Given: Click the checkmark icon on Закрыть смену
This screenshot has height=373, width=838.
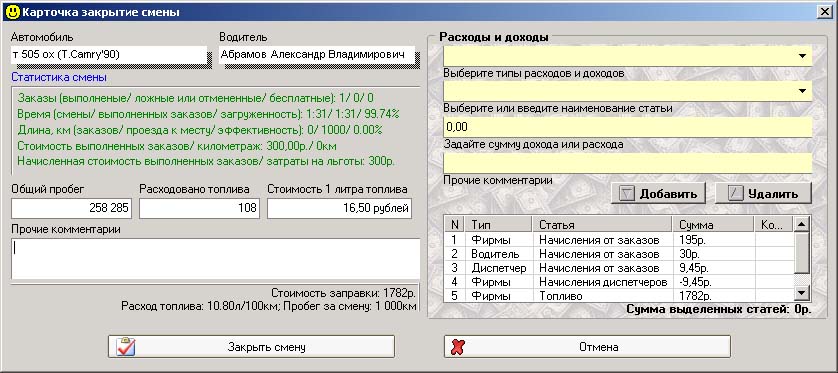Looking at the screenshot, I should pyautogui.click(x=125, y=346).
